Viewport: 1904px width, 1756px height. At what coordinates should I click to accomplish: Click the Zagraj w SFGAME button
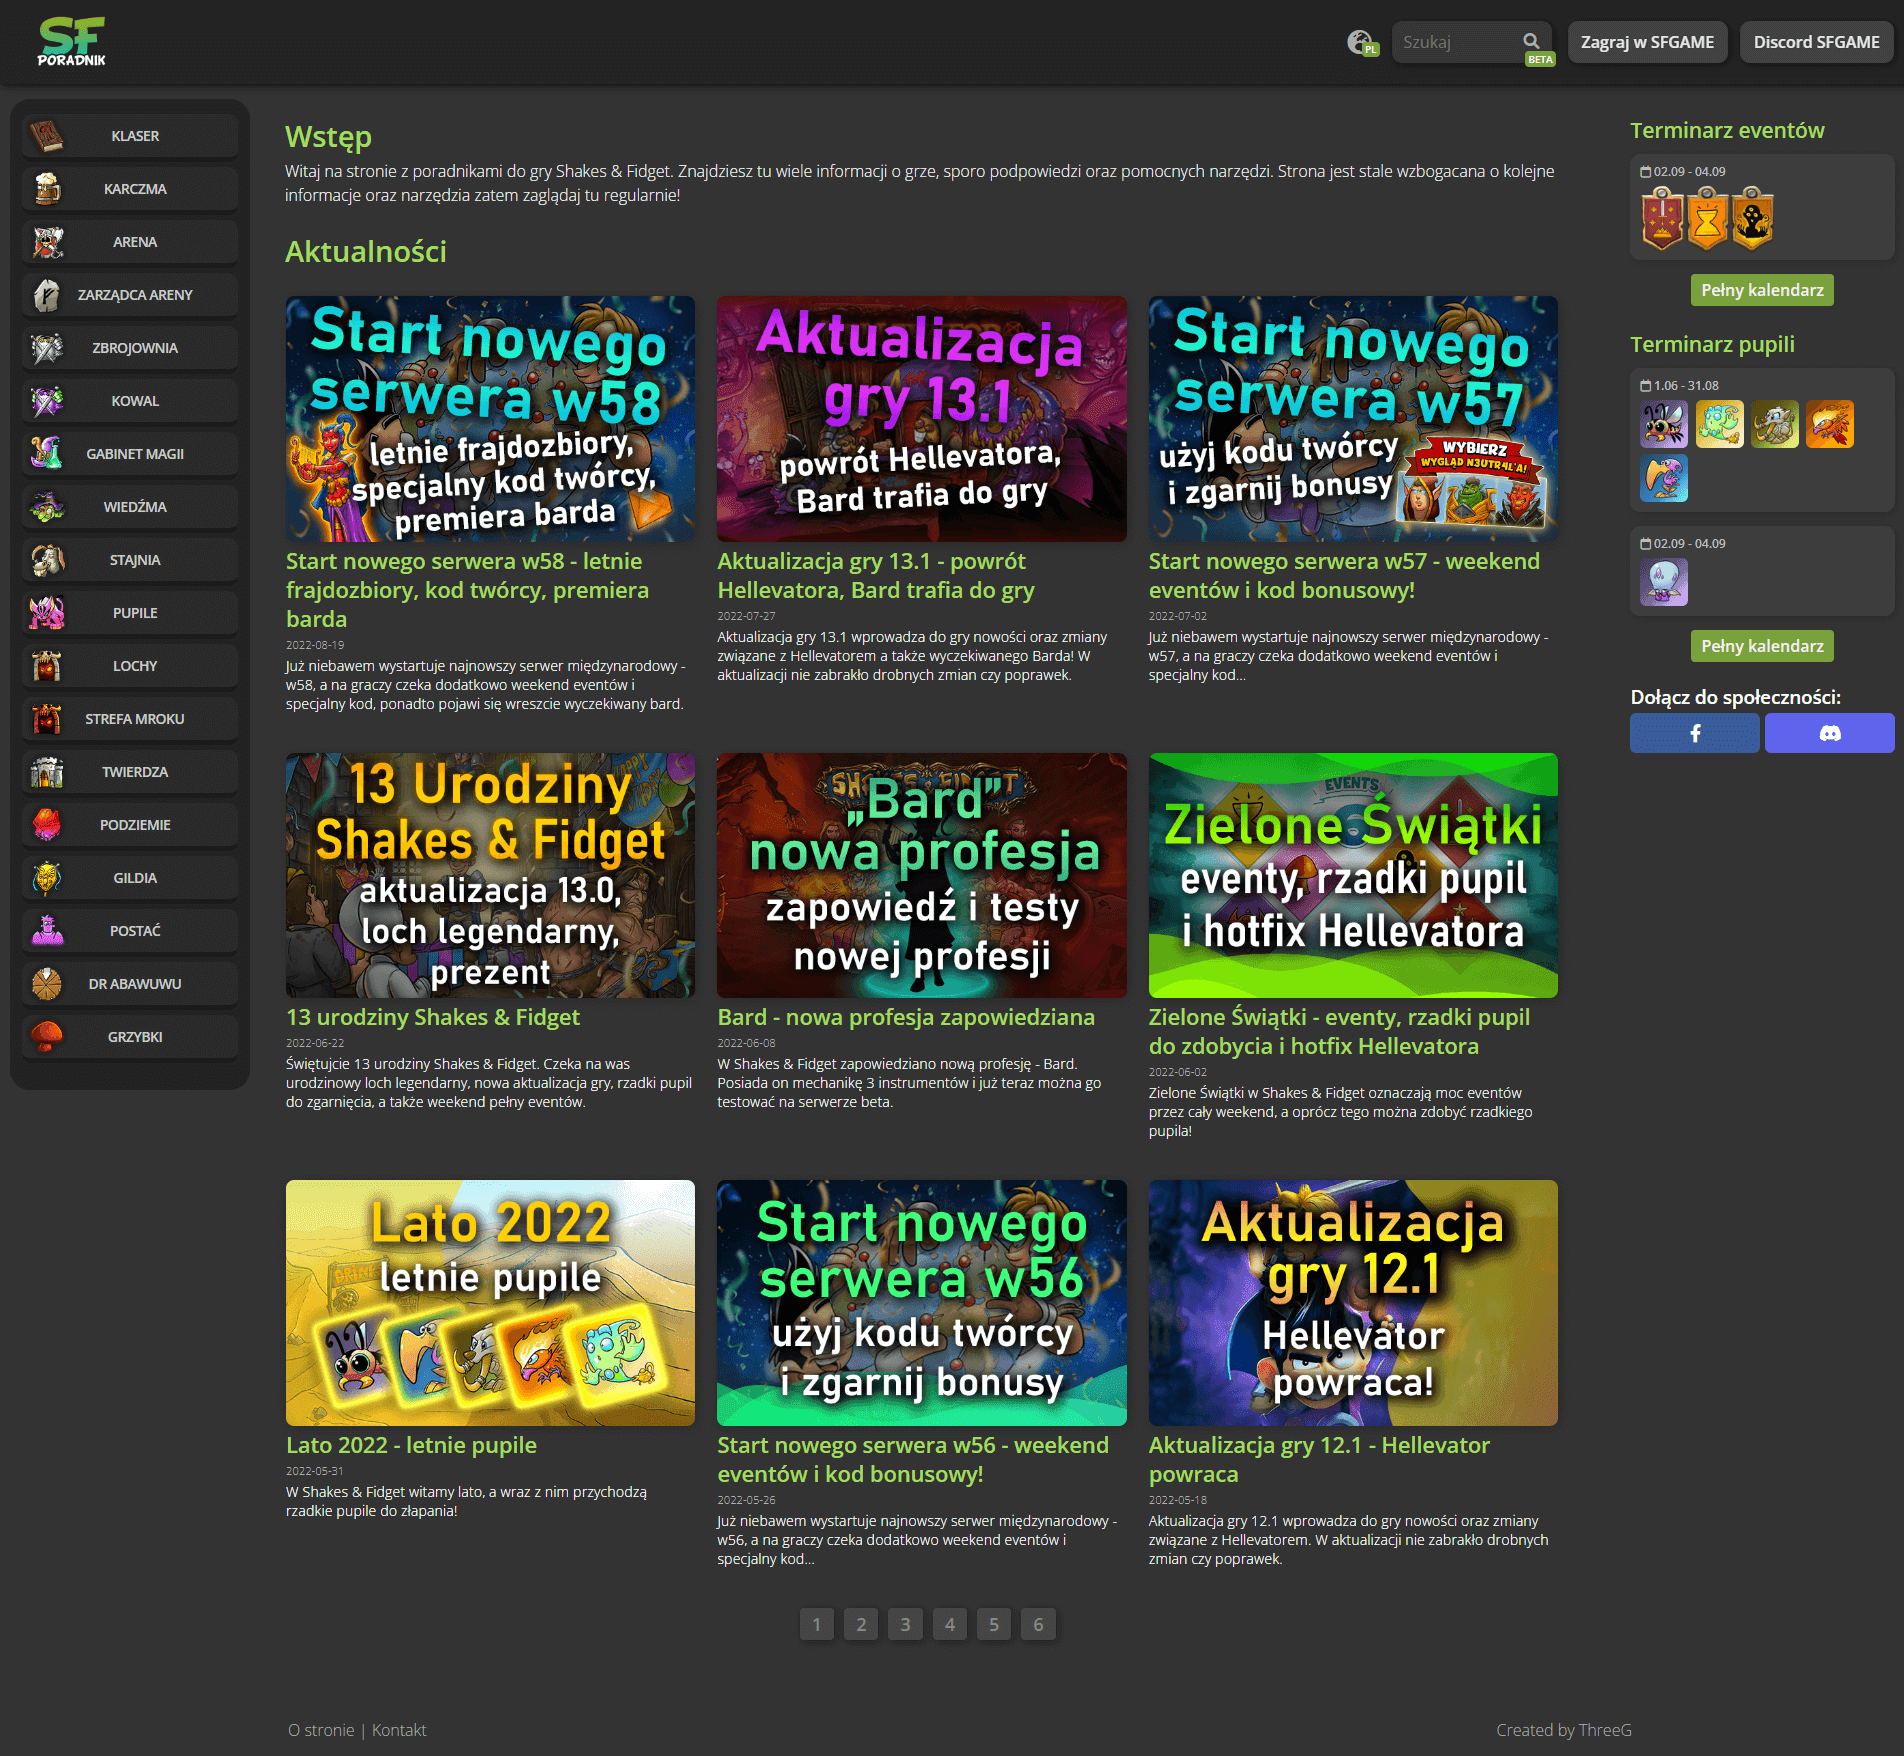click(1647, 42)
